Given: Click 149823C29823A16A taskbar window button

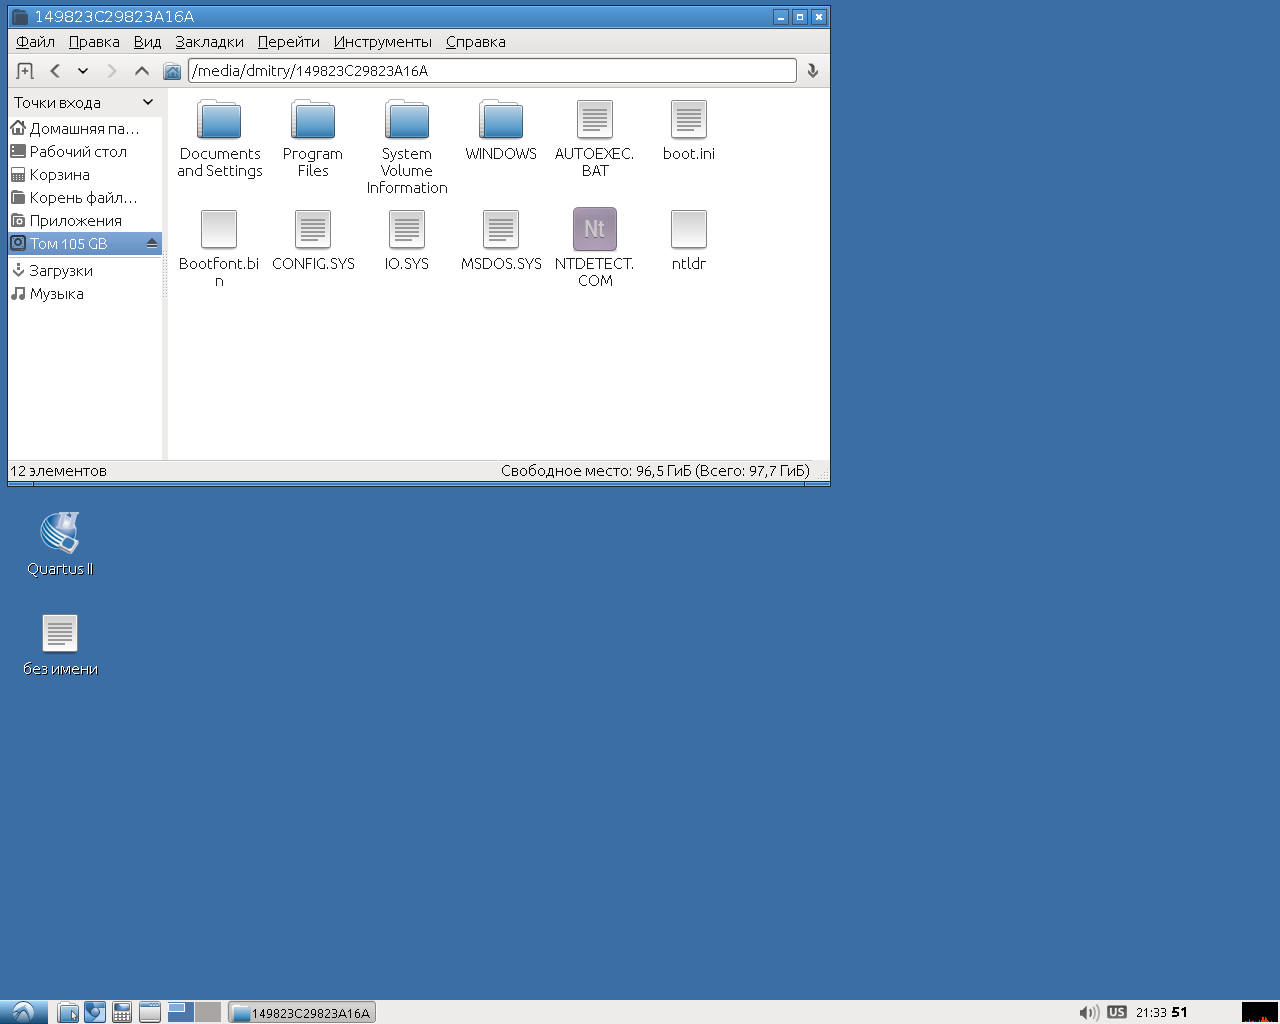Looking at the screenshot, I should [x=302, y=1013].
